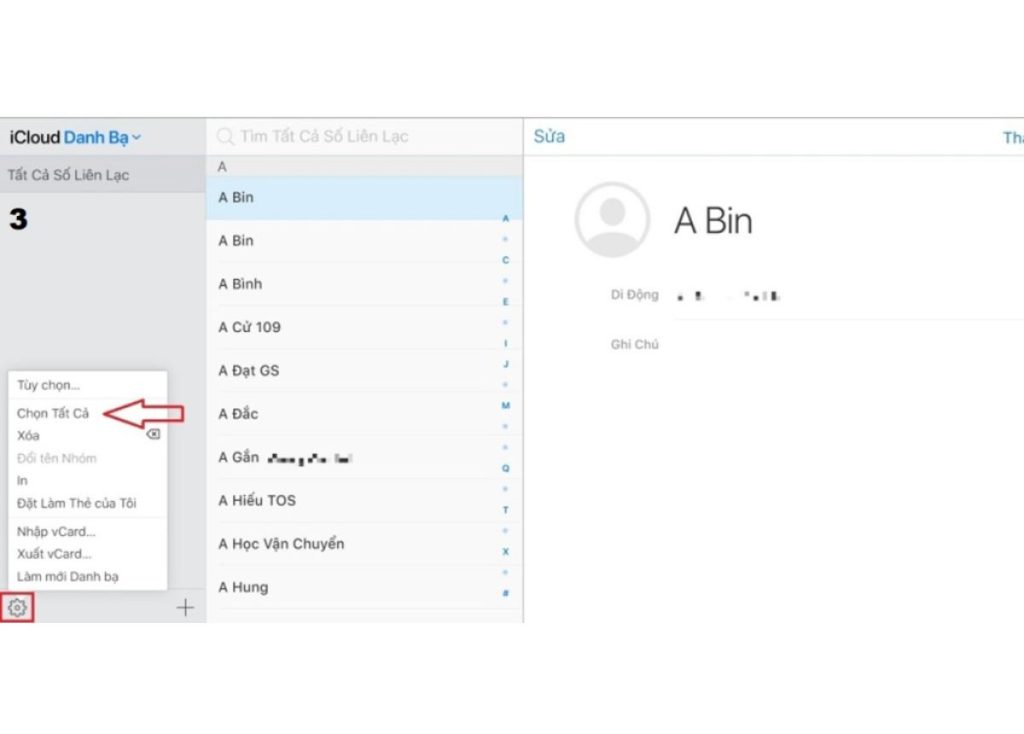Click the search magnifier icon
Image resolution: width=1024 pixels, height=734 pixels.
225,136
